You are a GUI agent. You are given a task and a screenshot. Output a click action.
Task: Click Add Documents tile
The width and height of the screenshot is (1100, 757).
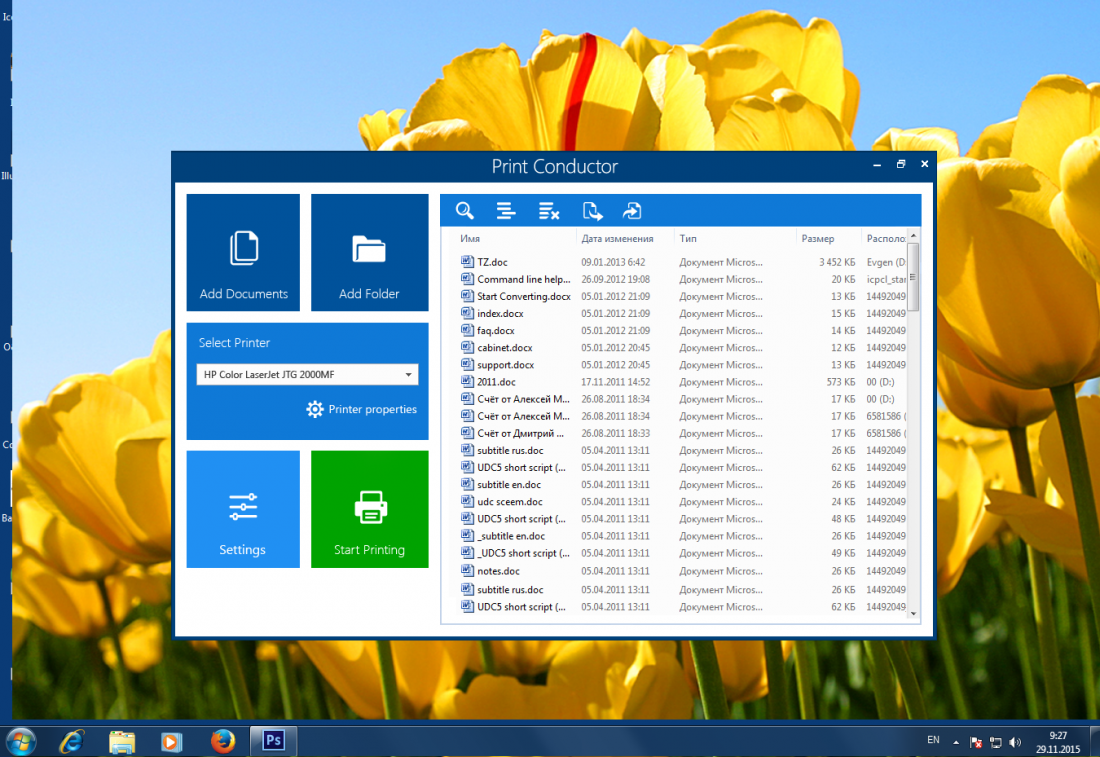click(x=243, y=253)
